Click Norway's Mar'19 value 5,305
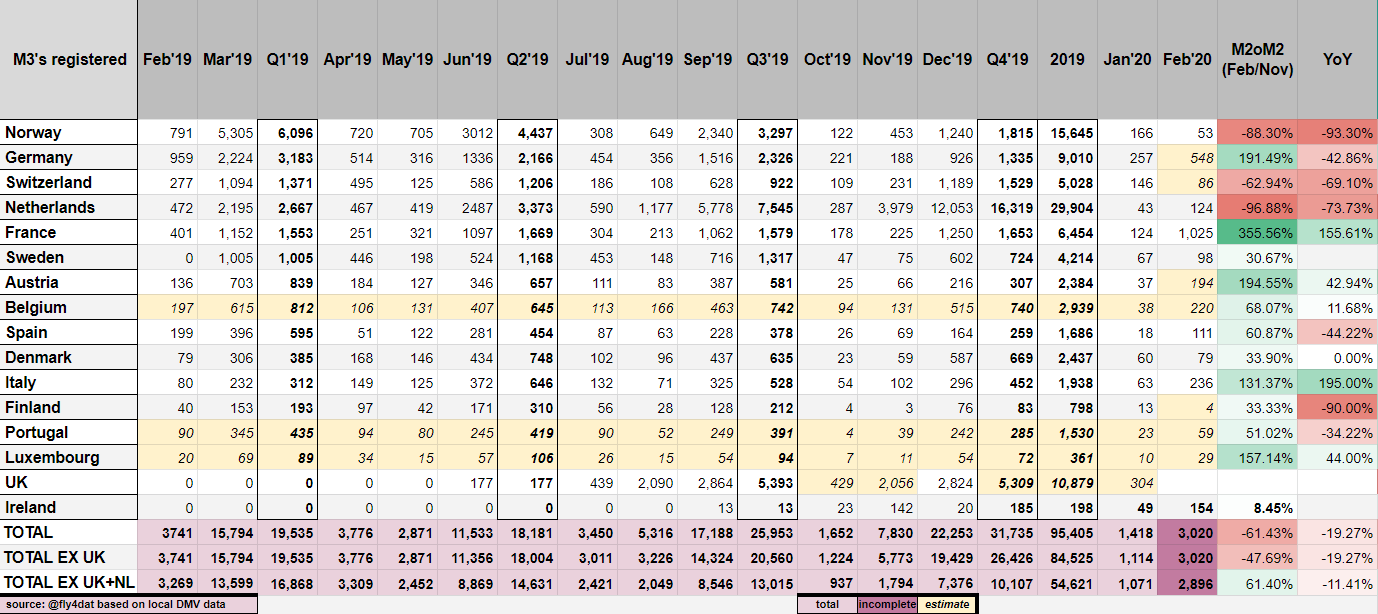 [x=228, y=132]
